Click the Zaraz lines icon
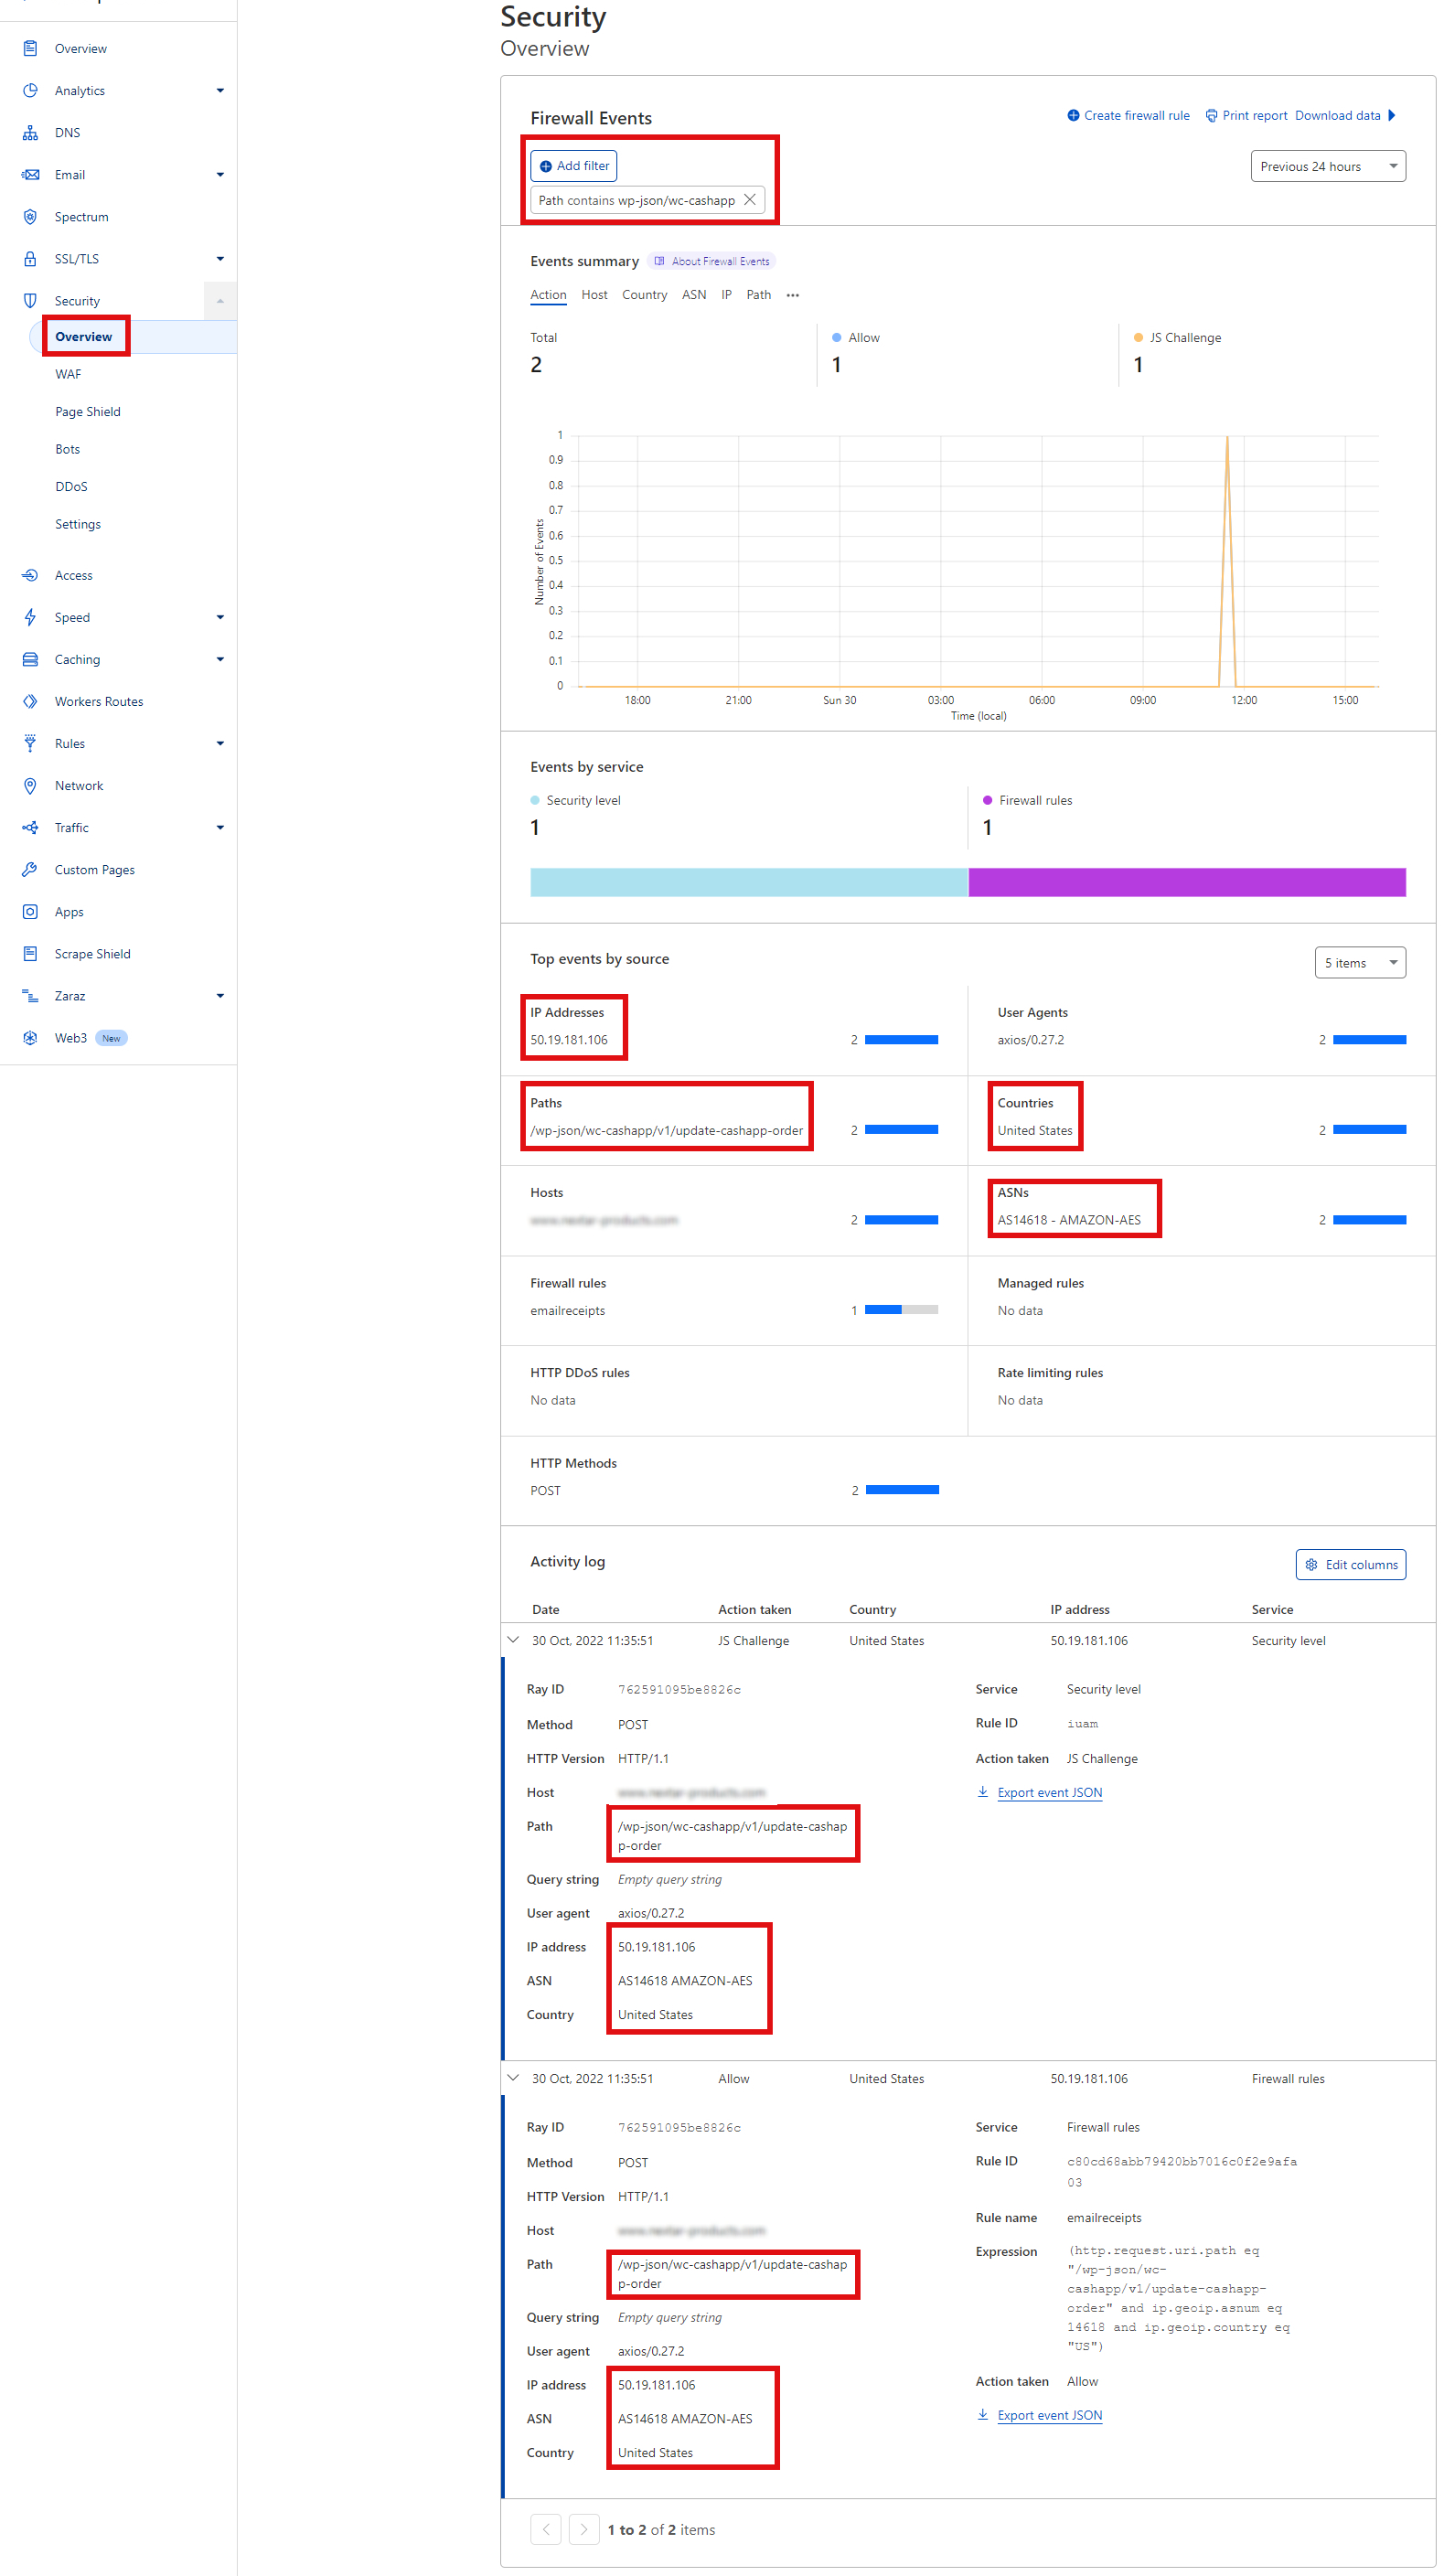 30,995
